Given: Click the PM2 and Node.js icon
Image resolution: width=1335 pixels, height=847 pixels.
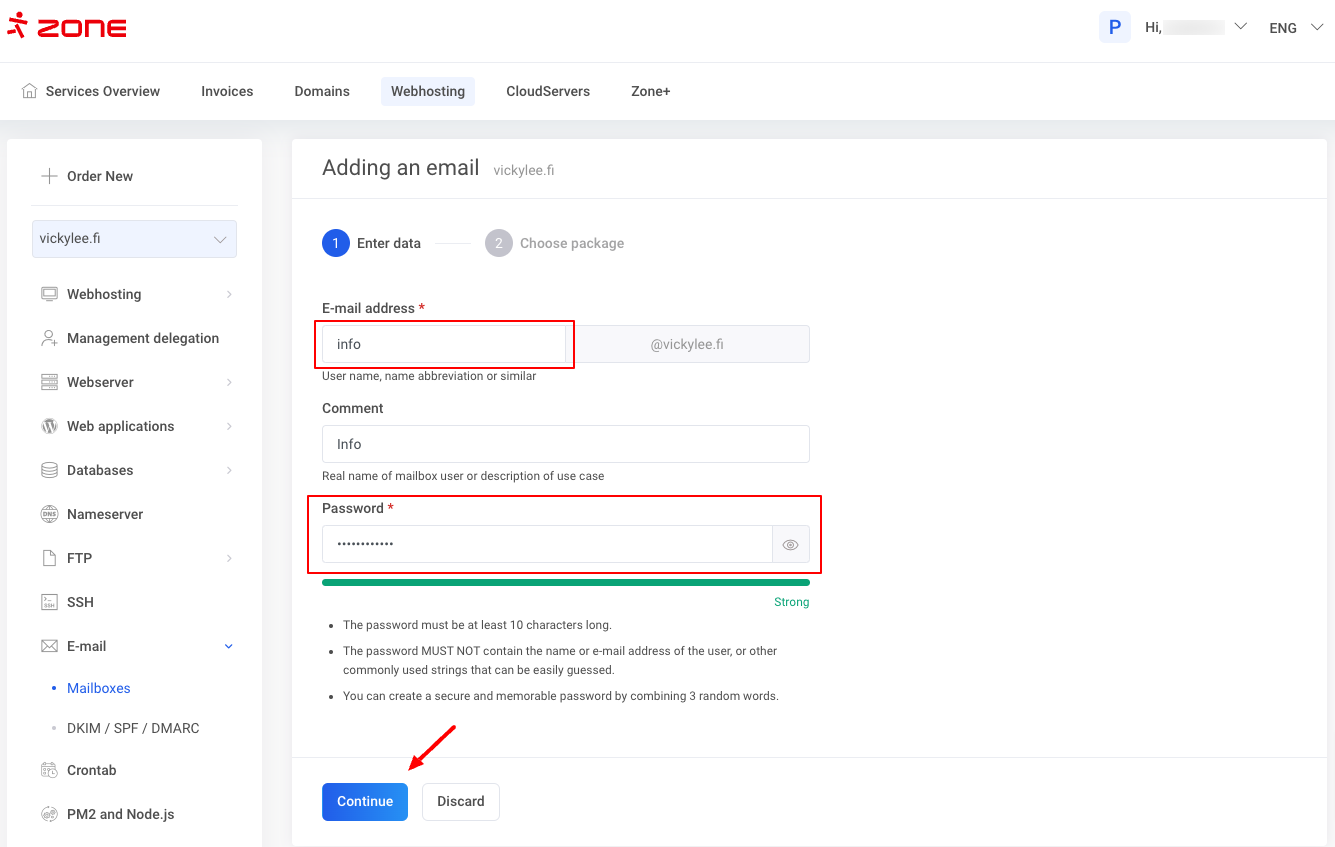Looking at the screenshot, I should click(x=49, y=814).
